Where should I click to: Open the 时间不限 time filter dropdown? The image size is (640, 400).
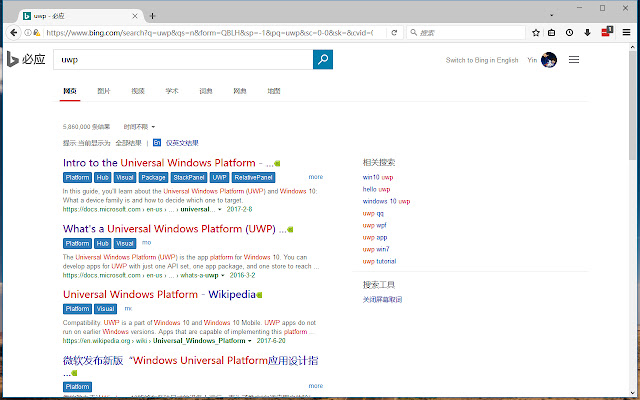click(139, 127)
